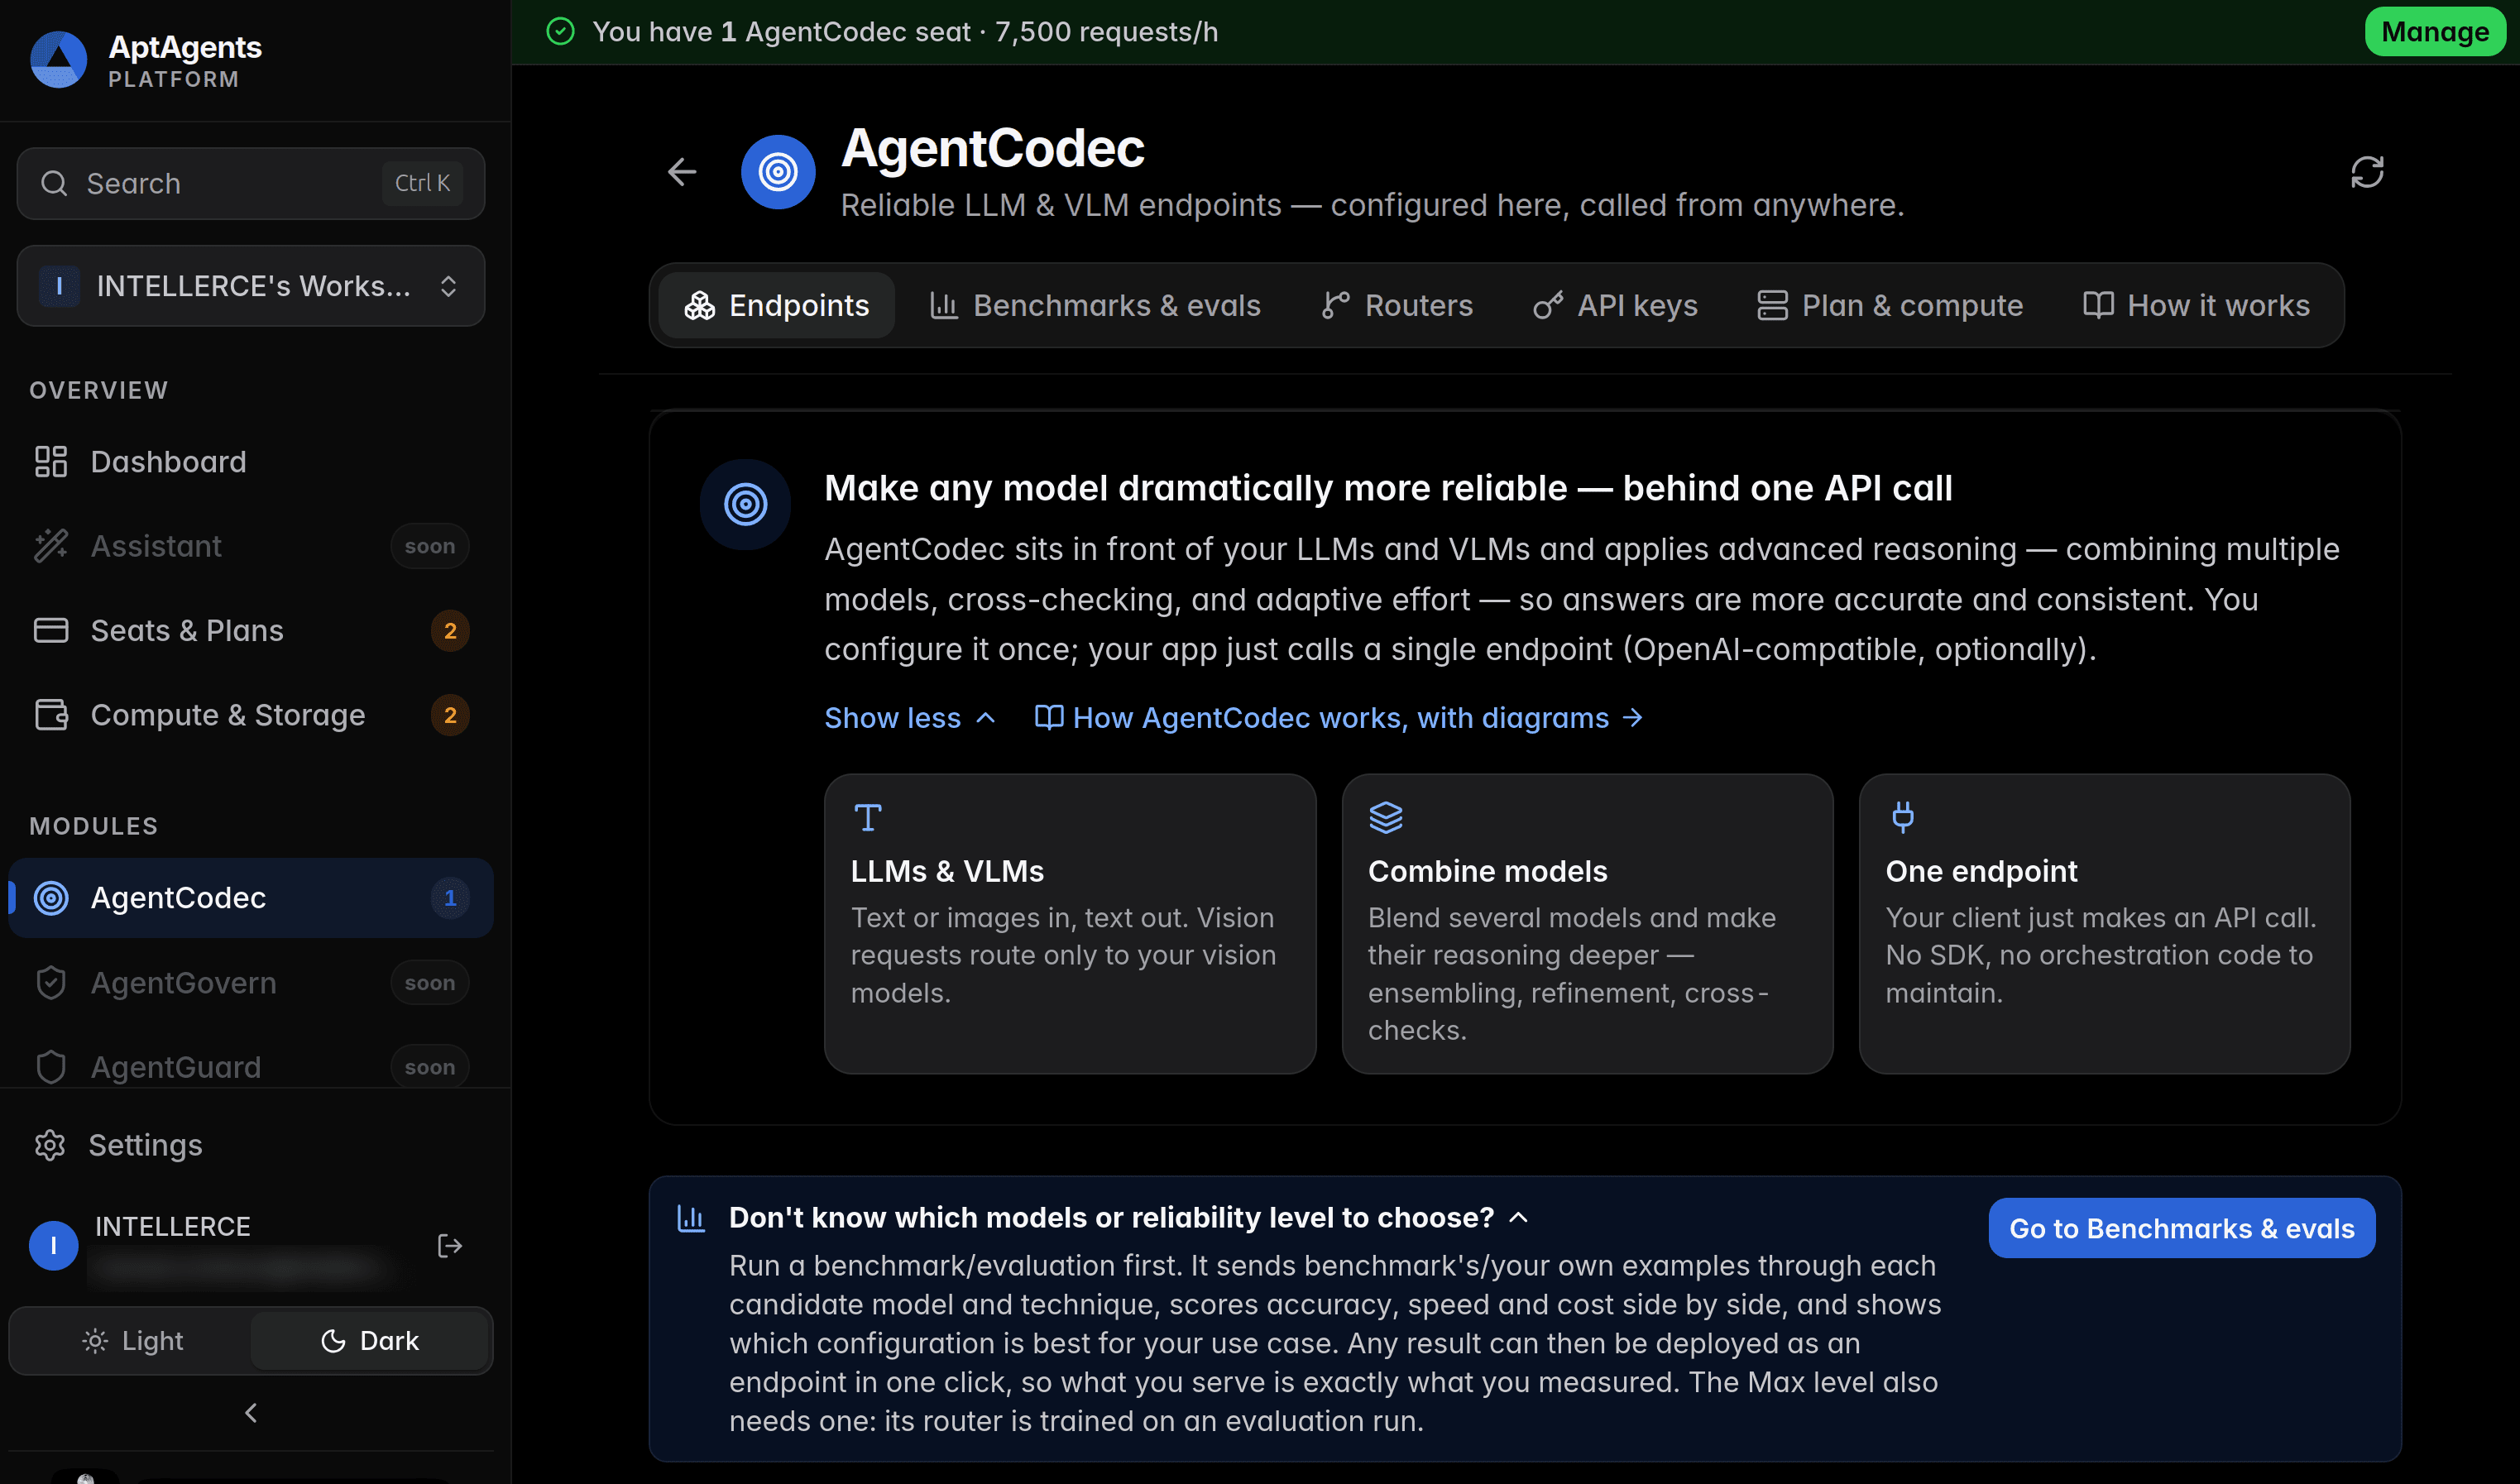Click the soon badge next to Assistant
Screen dimensions: 2520x1484
coord(429,546)
